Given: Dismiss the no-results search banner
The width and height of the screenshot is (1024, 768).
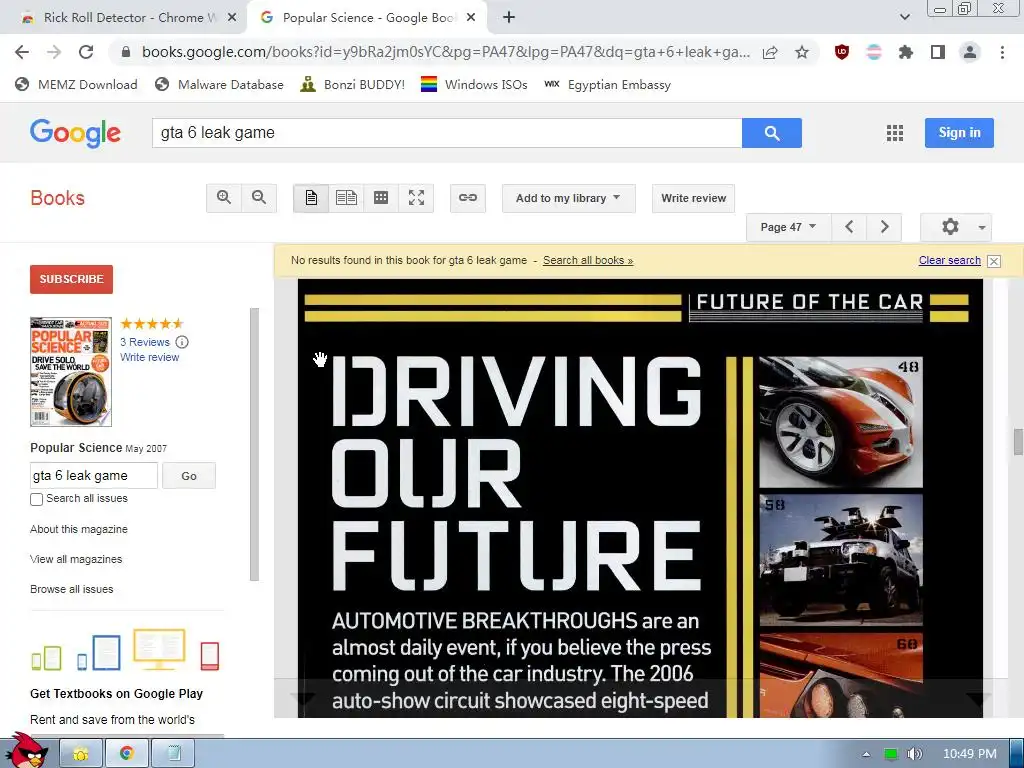Looking at the screenshot, I should (x=994, y=261).
